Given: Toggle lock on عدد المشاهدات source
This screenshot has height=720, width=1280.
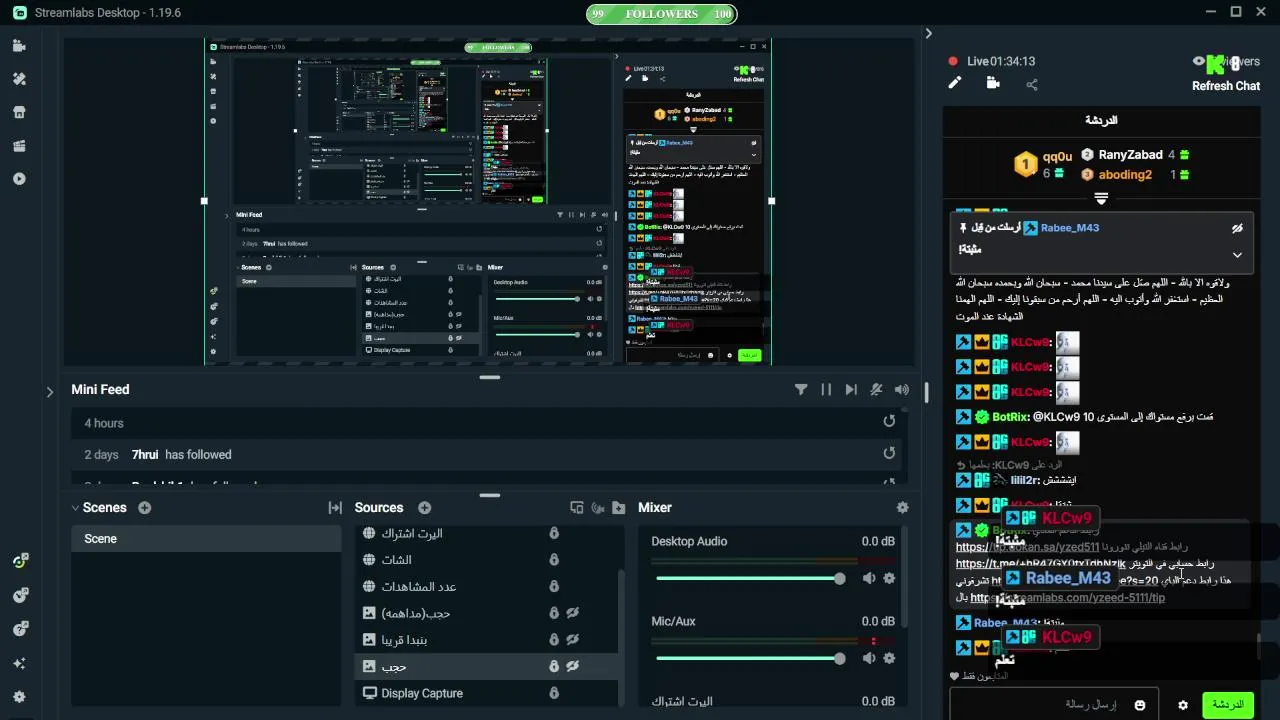Looking at the screenshot, I should coord(554,586).
